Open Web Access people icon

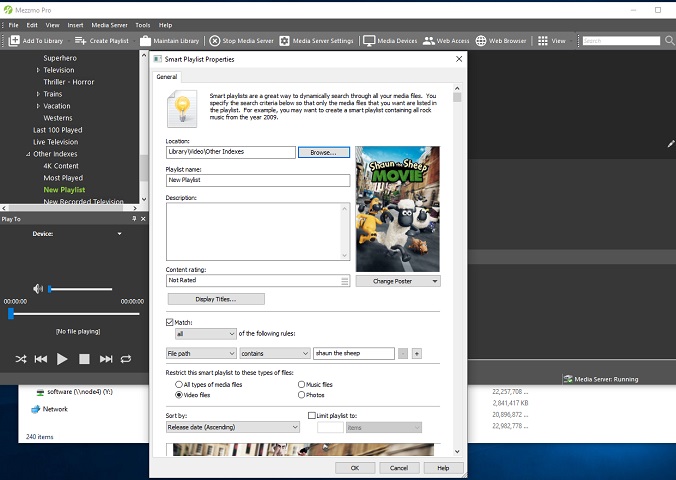[x=429, y=41]
